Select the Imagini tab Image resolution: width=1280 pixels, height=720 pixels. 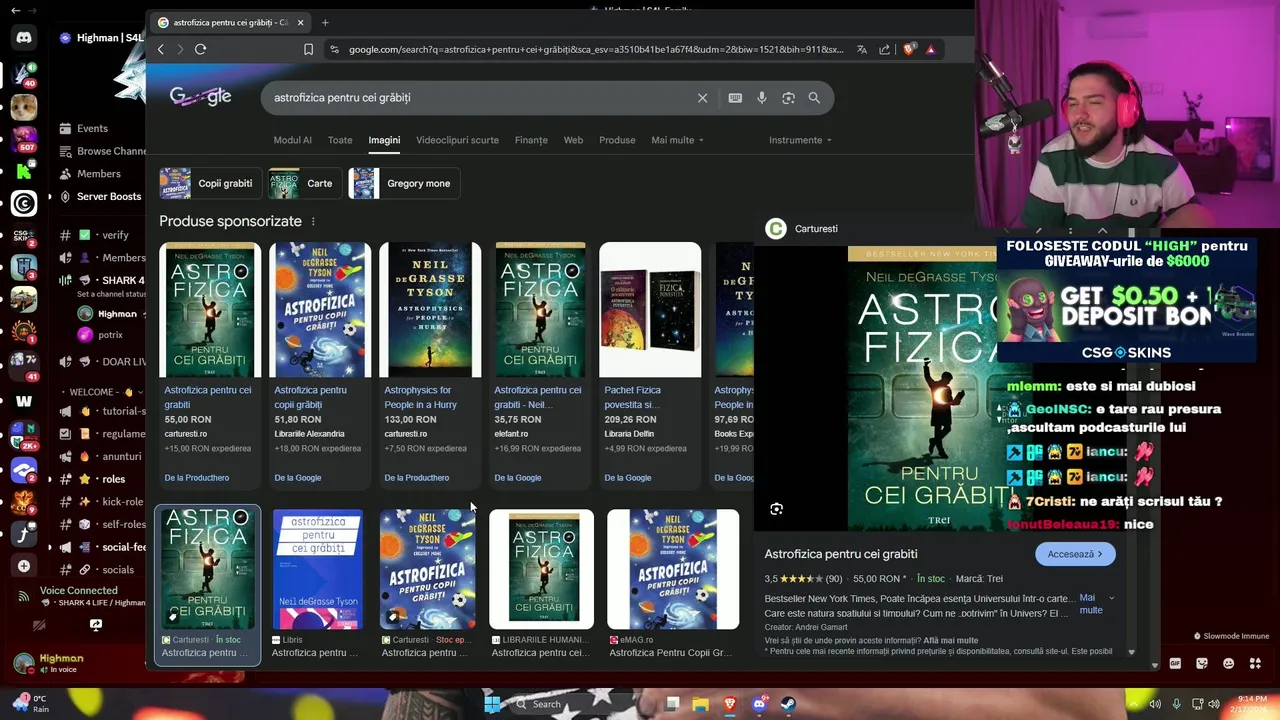[384, 140]
